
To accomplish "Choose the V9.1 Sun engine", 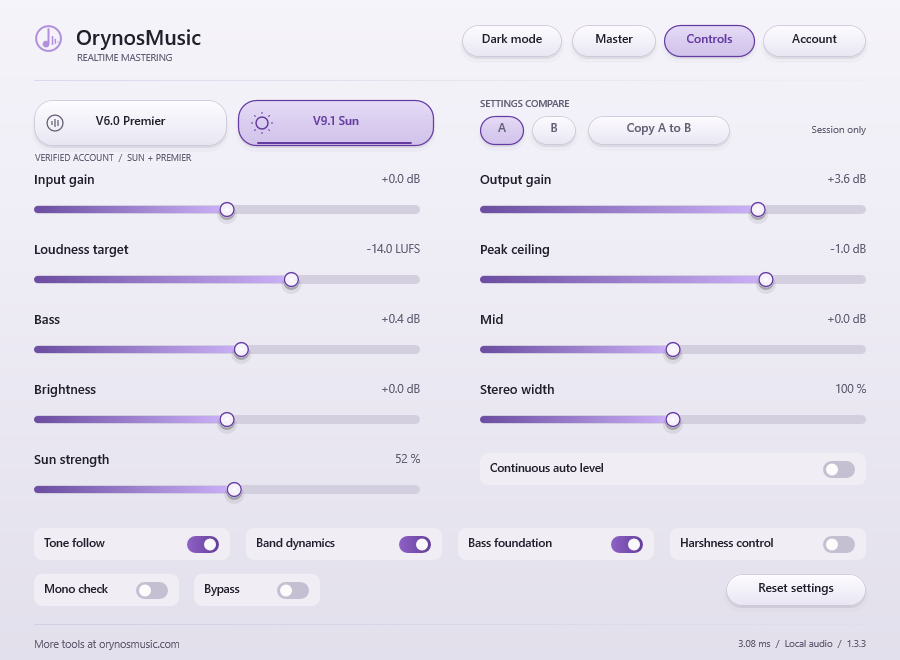I will point(336,123).
